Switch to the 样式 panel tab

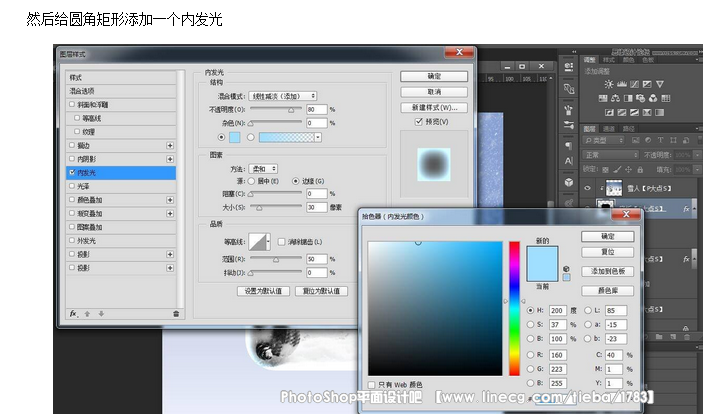coord(609,60)
